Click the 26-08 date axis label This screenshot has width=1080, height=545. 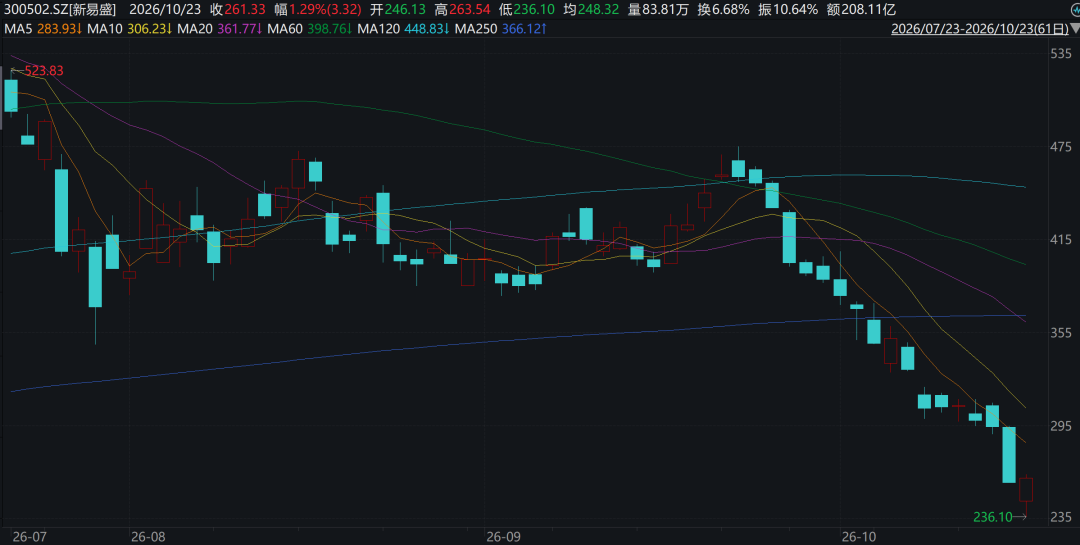pos(147,537)
